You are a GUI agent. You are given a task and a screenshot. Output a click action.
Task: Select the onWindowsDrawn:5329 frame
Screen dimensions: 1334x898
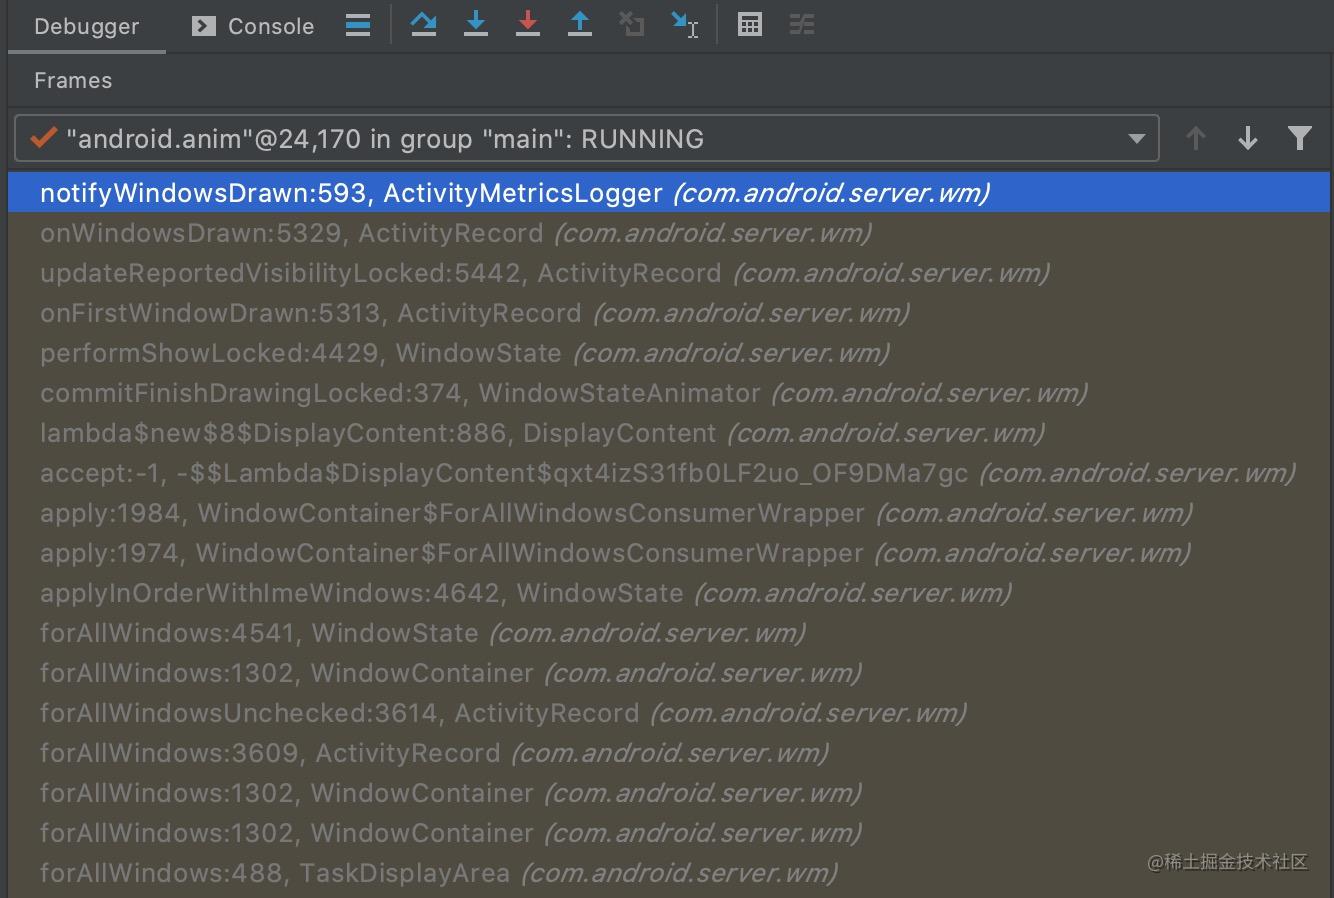pyautogui.click(x=669, y=233)
